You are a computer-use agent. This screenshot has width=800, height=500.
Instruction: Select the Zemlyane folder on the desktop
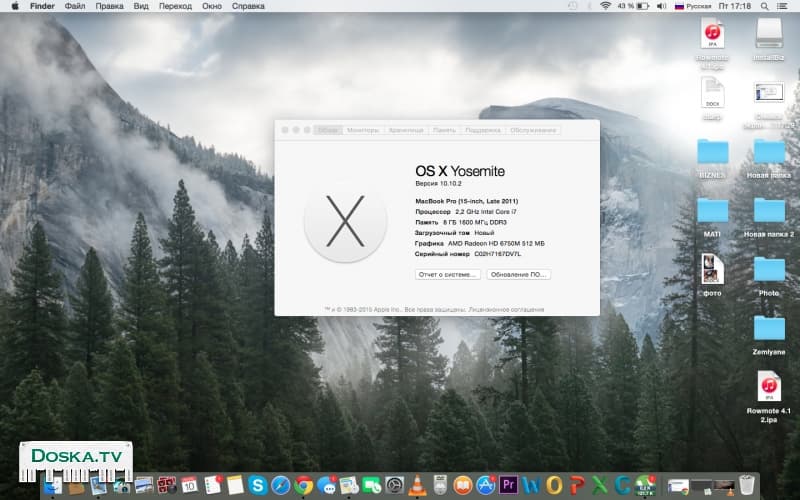point(769,328)
